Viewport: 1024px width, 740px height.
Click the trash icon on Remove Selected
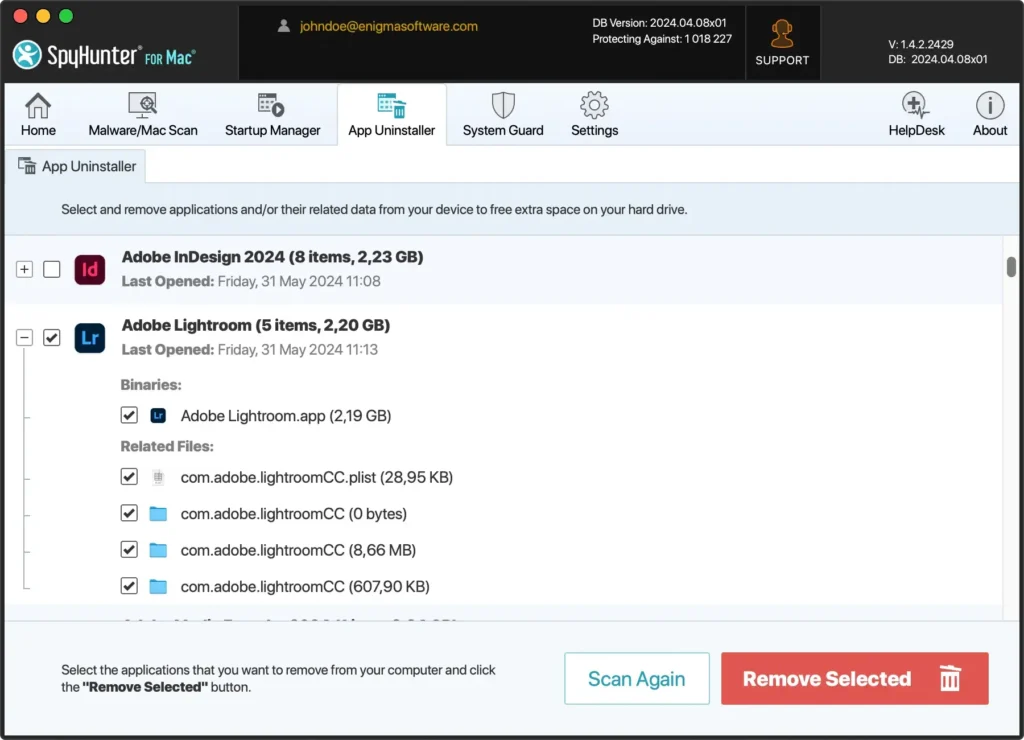(950, 678)
